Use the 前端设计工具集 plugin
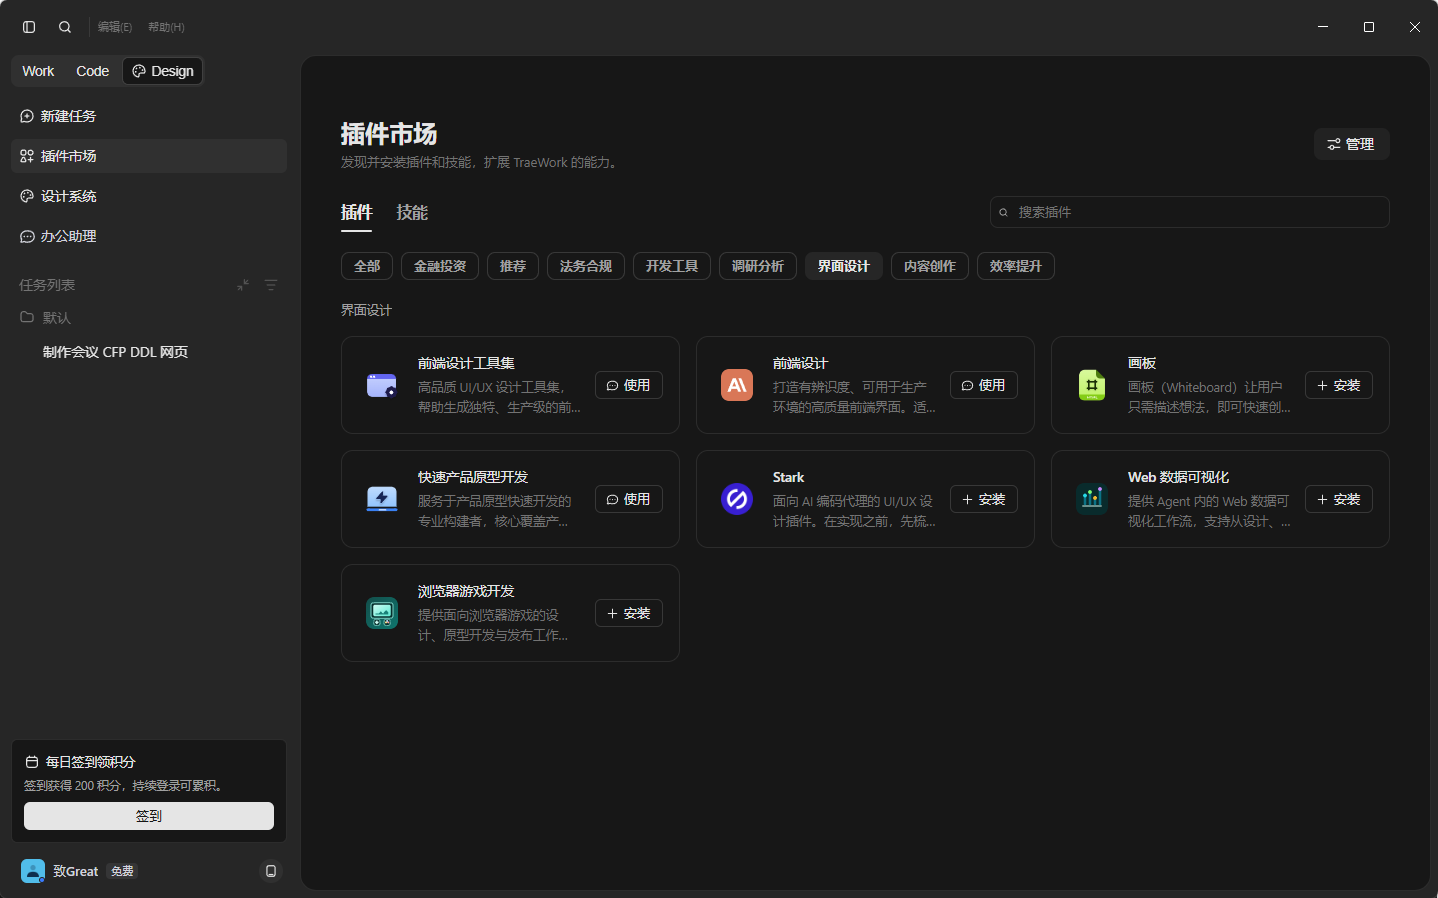1438x898 pixels. point(629,385)
